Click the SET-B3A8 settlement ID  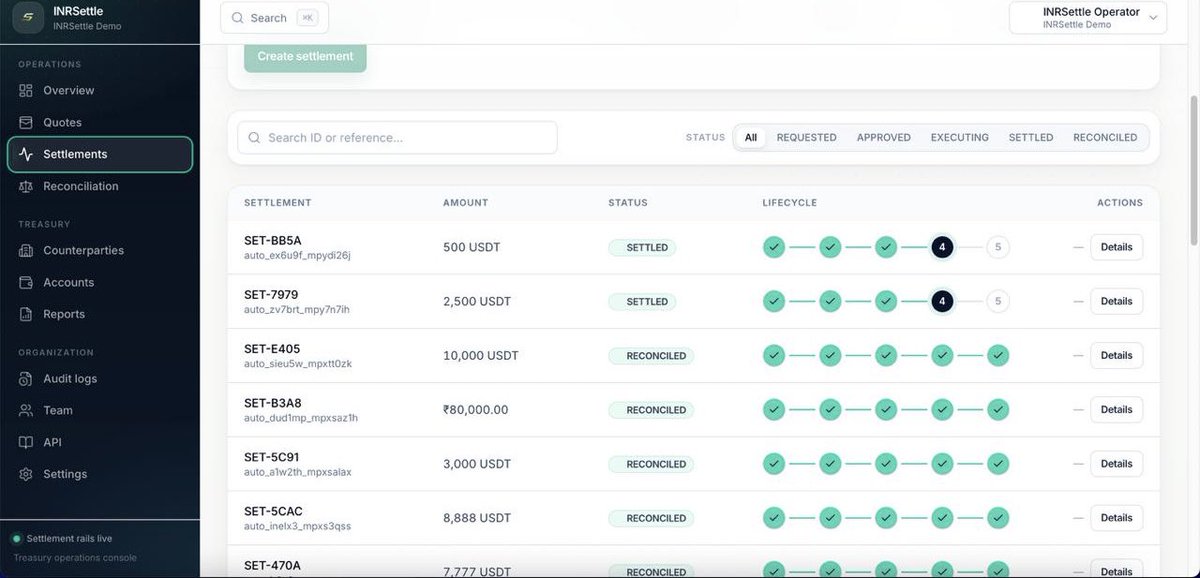point(272,403)
